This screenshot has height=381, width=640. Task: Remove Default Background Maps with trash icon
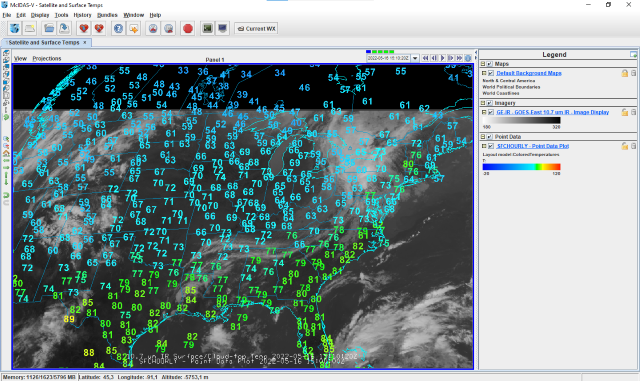[633, 73]
